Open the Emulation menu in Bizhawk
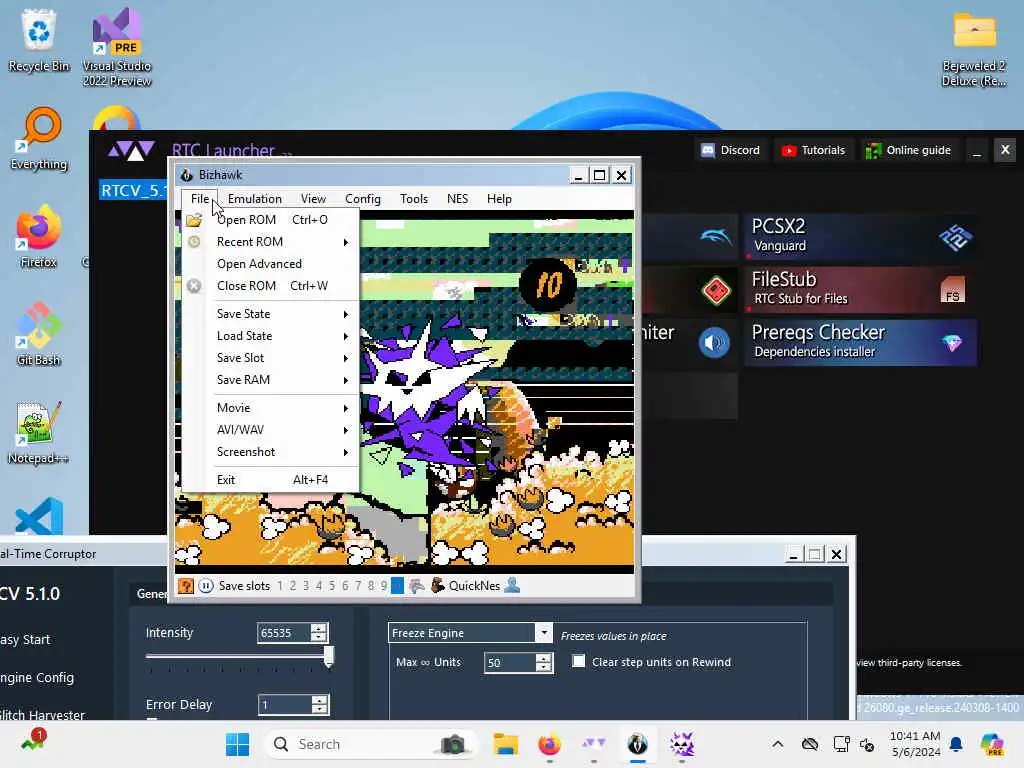Image resolution: width=1024 pixels, height=768 pixels. tap(255, 199)
